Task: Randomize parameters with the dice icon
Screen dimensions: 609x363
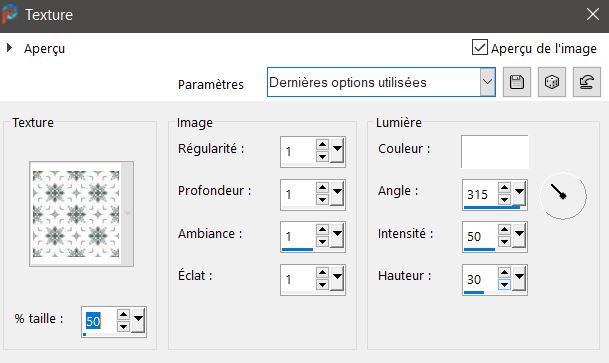Action: (x=552, y=82)
